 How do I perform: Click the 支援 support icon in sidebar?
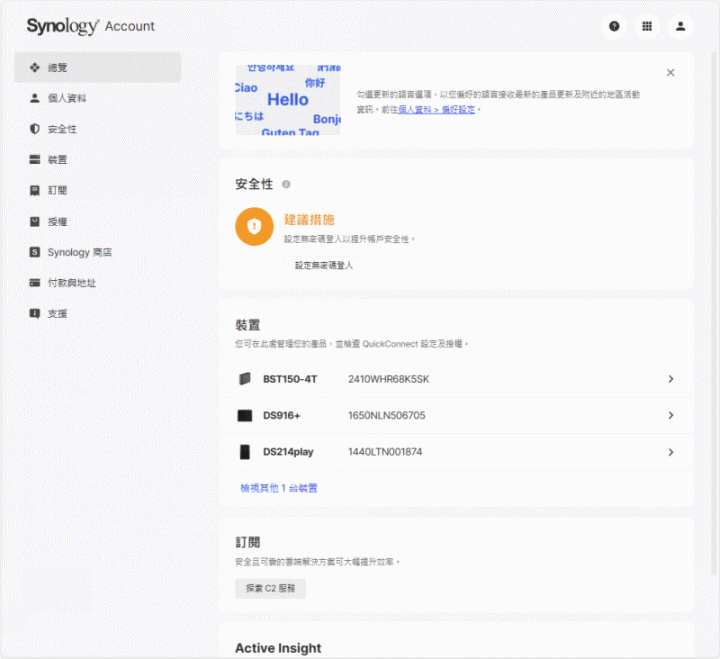35,313
